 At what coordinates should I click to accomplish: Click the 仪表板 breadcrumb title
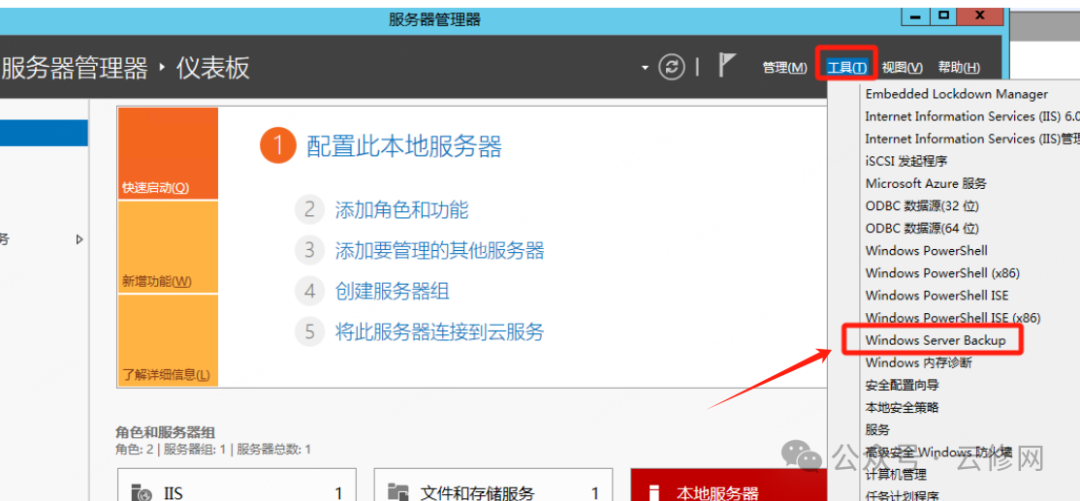tap(213, 68)
